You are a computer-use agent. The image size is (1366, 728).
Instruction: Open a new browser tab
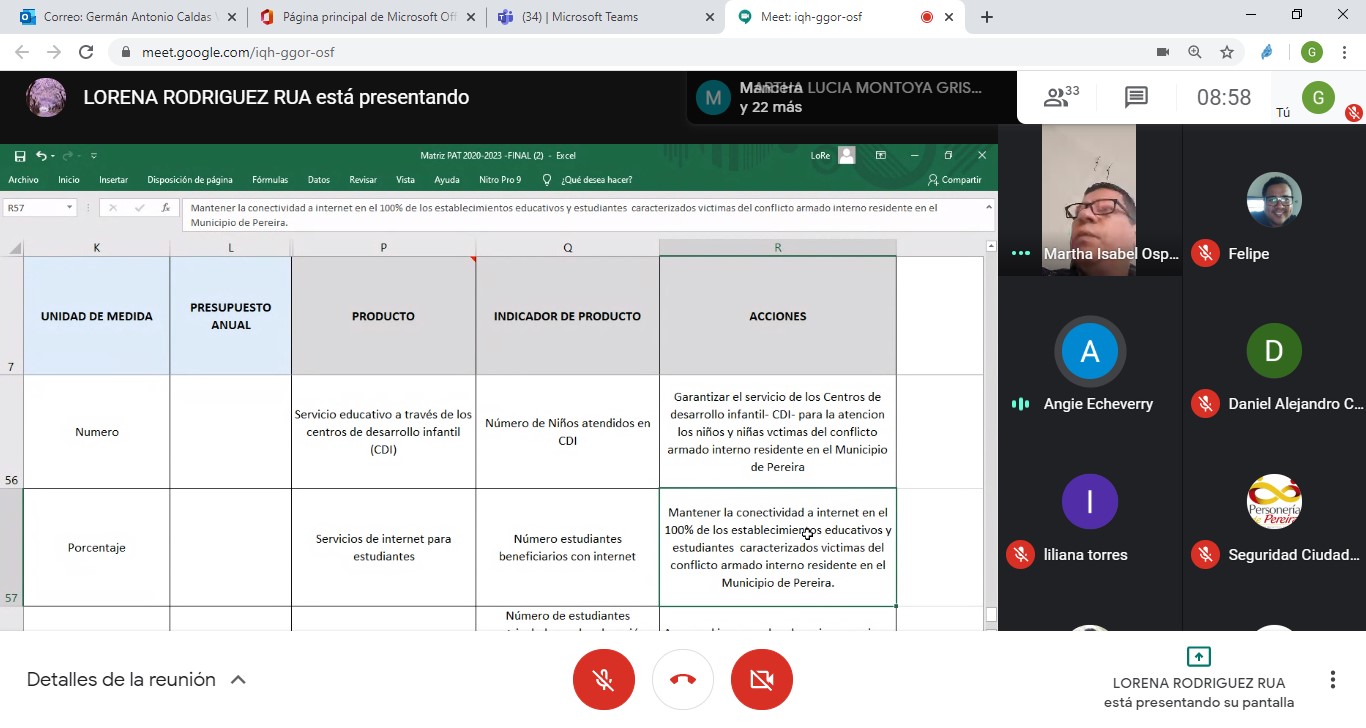(x=987, y=17)
